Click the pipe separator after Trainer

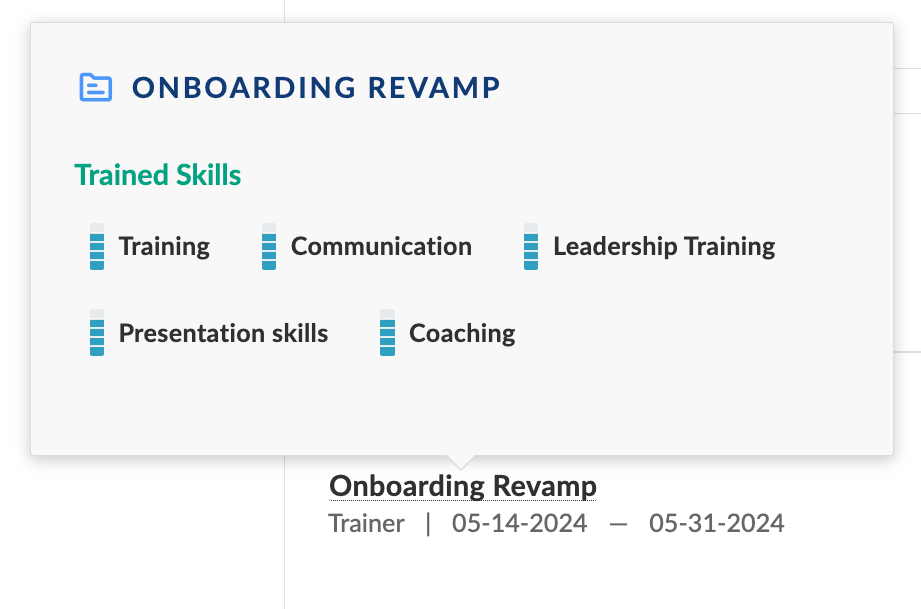coord(428,523)
